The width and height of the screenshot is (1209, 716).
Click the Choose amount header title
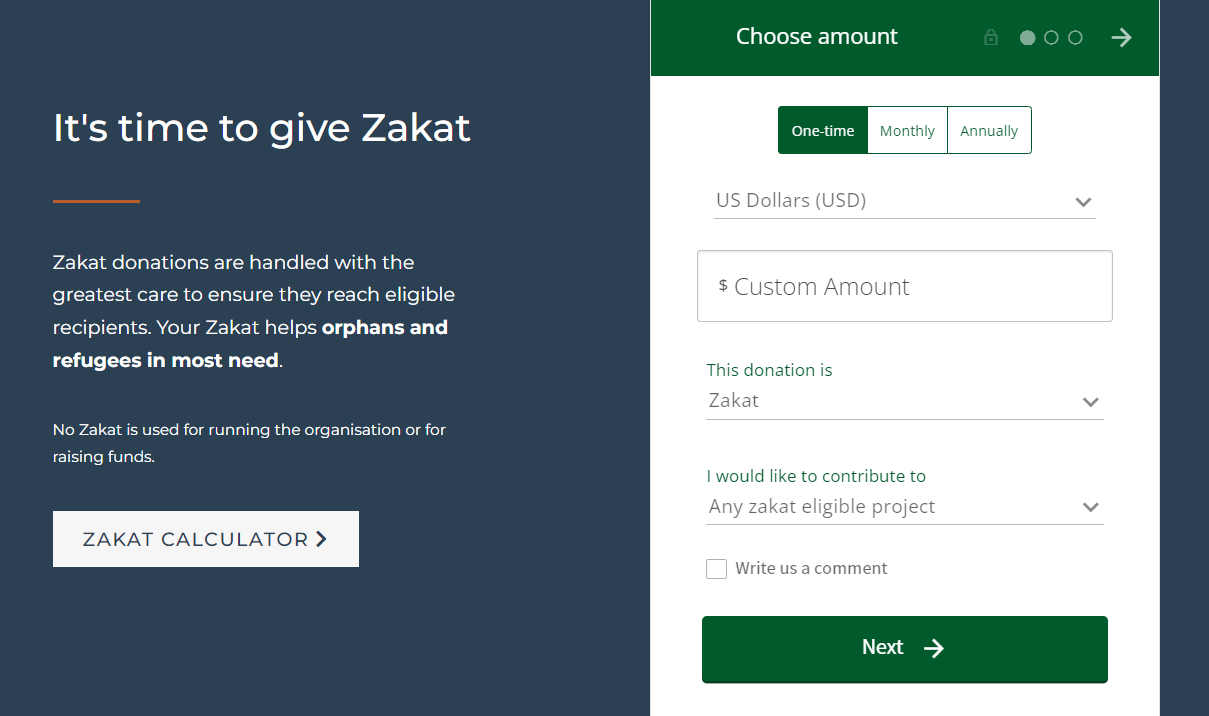pos(817,37)
